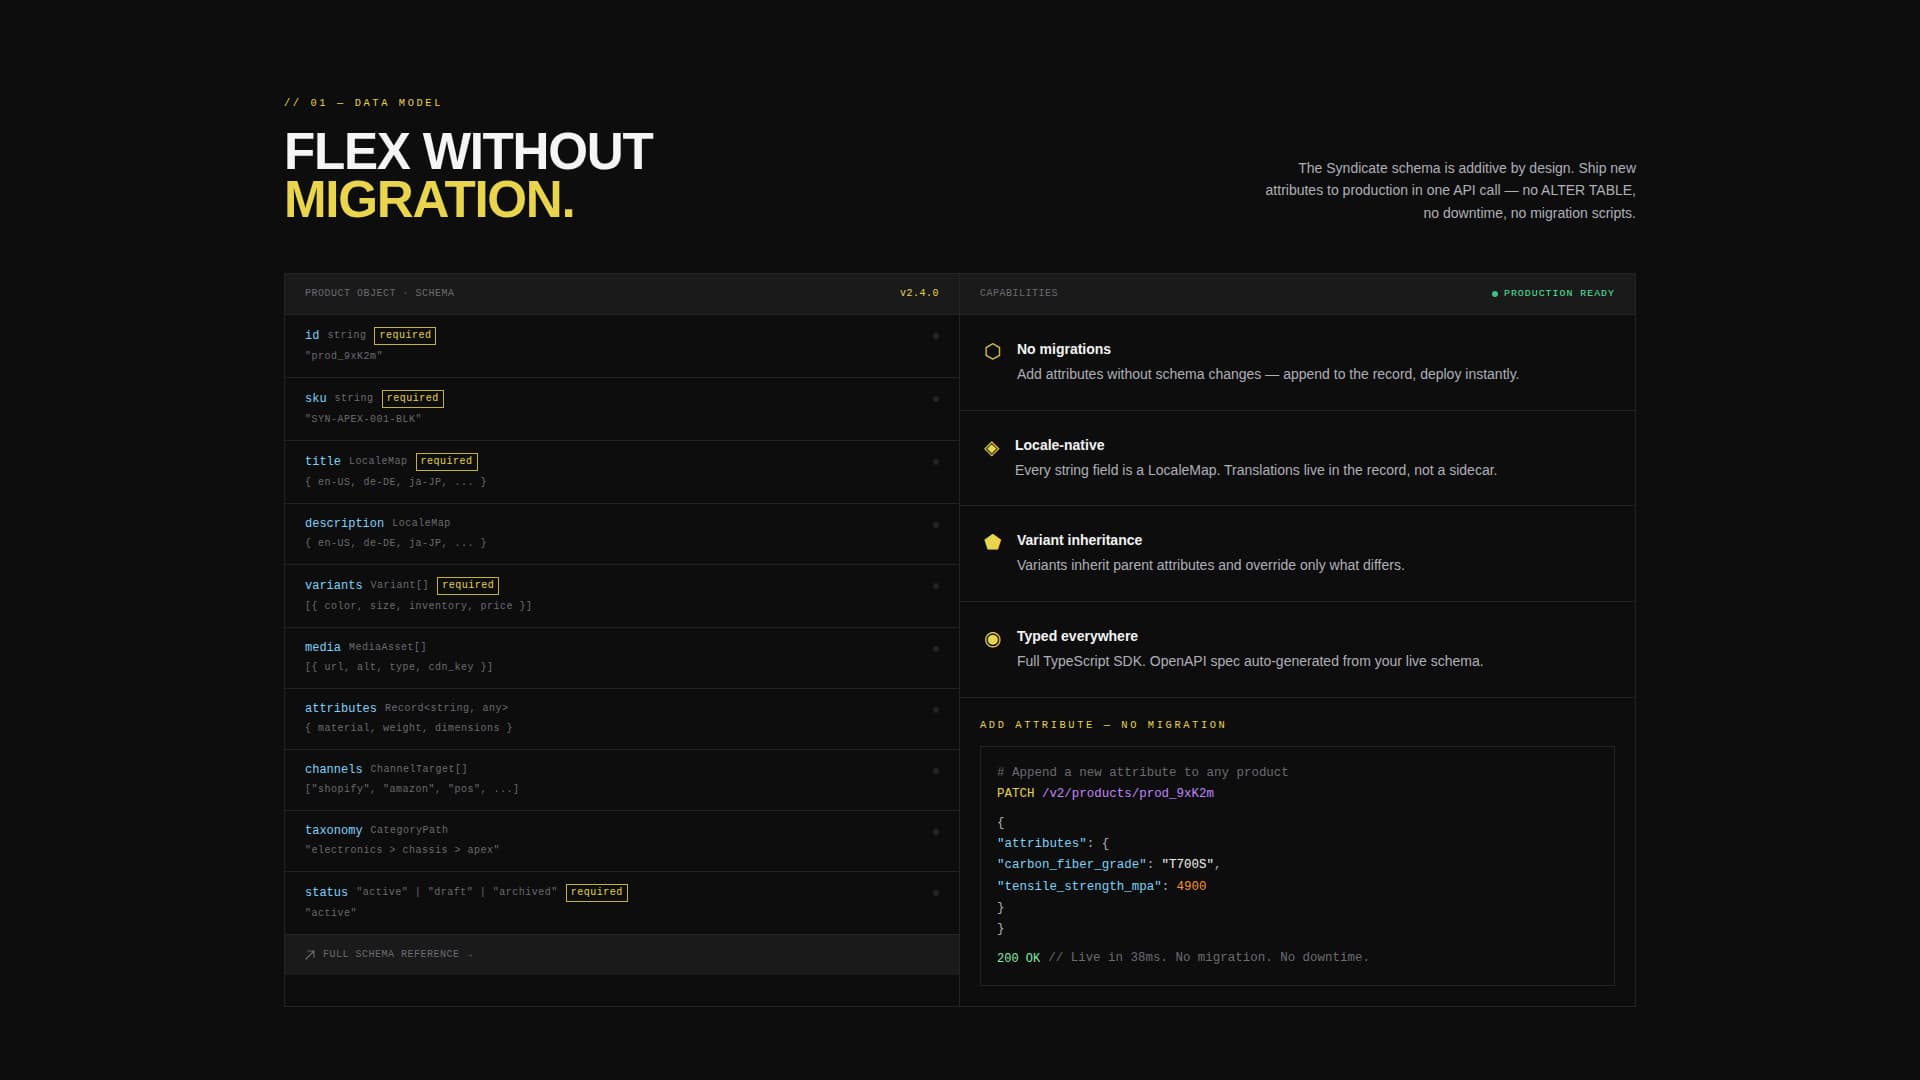This screenshot has height=1080, width=1920.
Task: Click the "electronics > chassis > apex" value
Action: click(402, 850)
